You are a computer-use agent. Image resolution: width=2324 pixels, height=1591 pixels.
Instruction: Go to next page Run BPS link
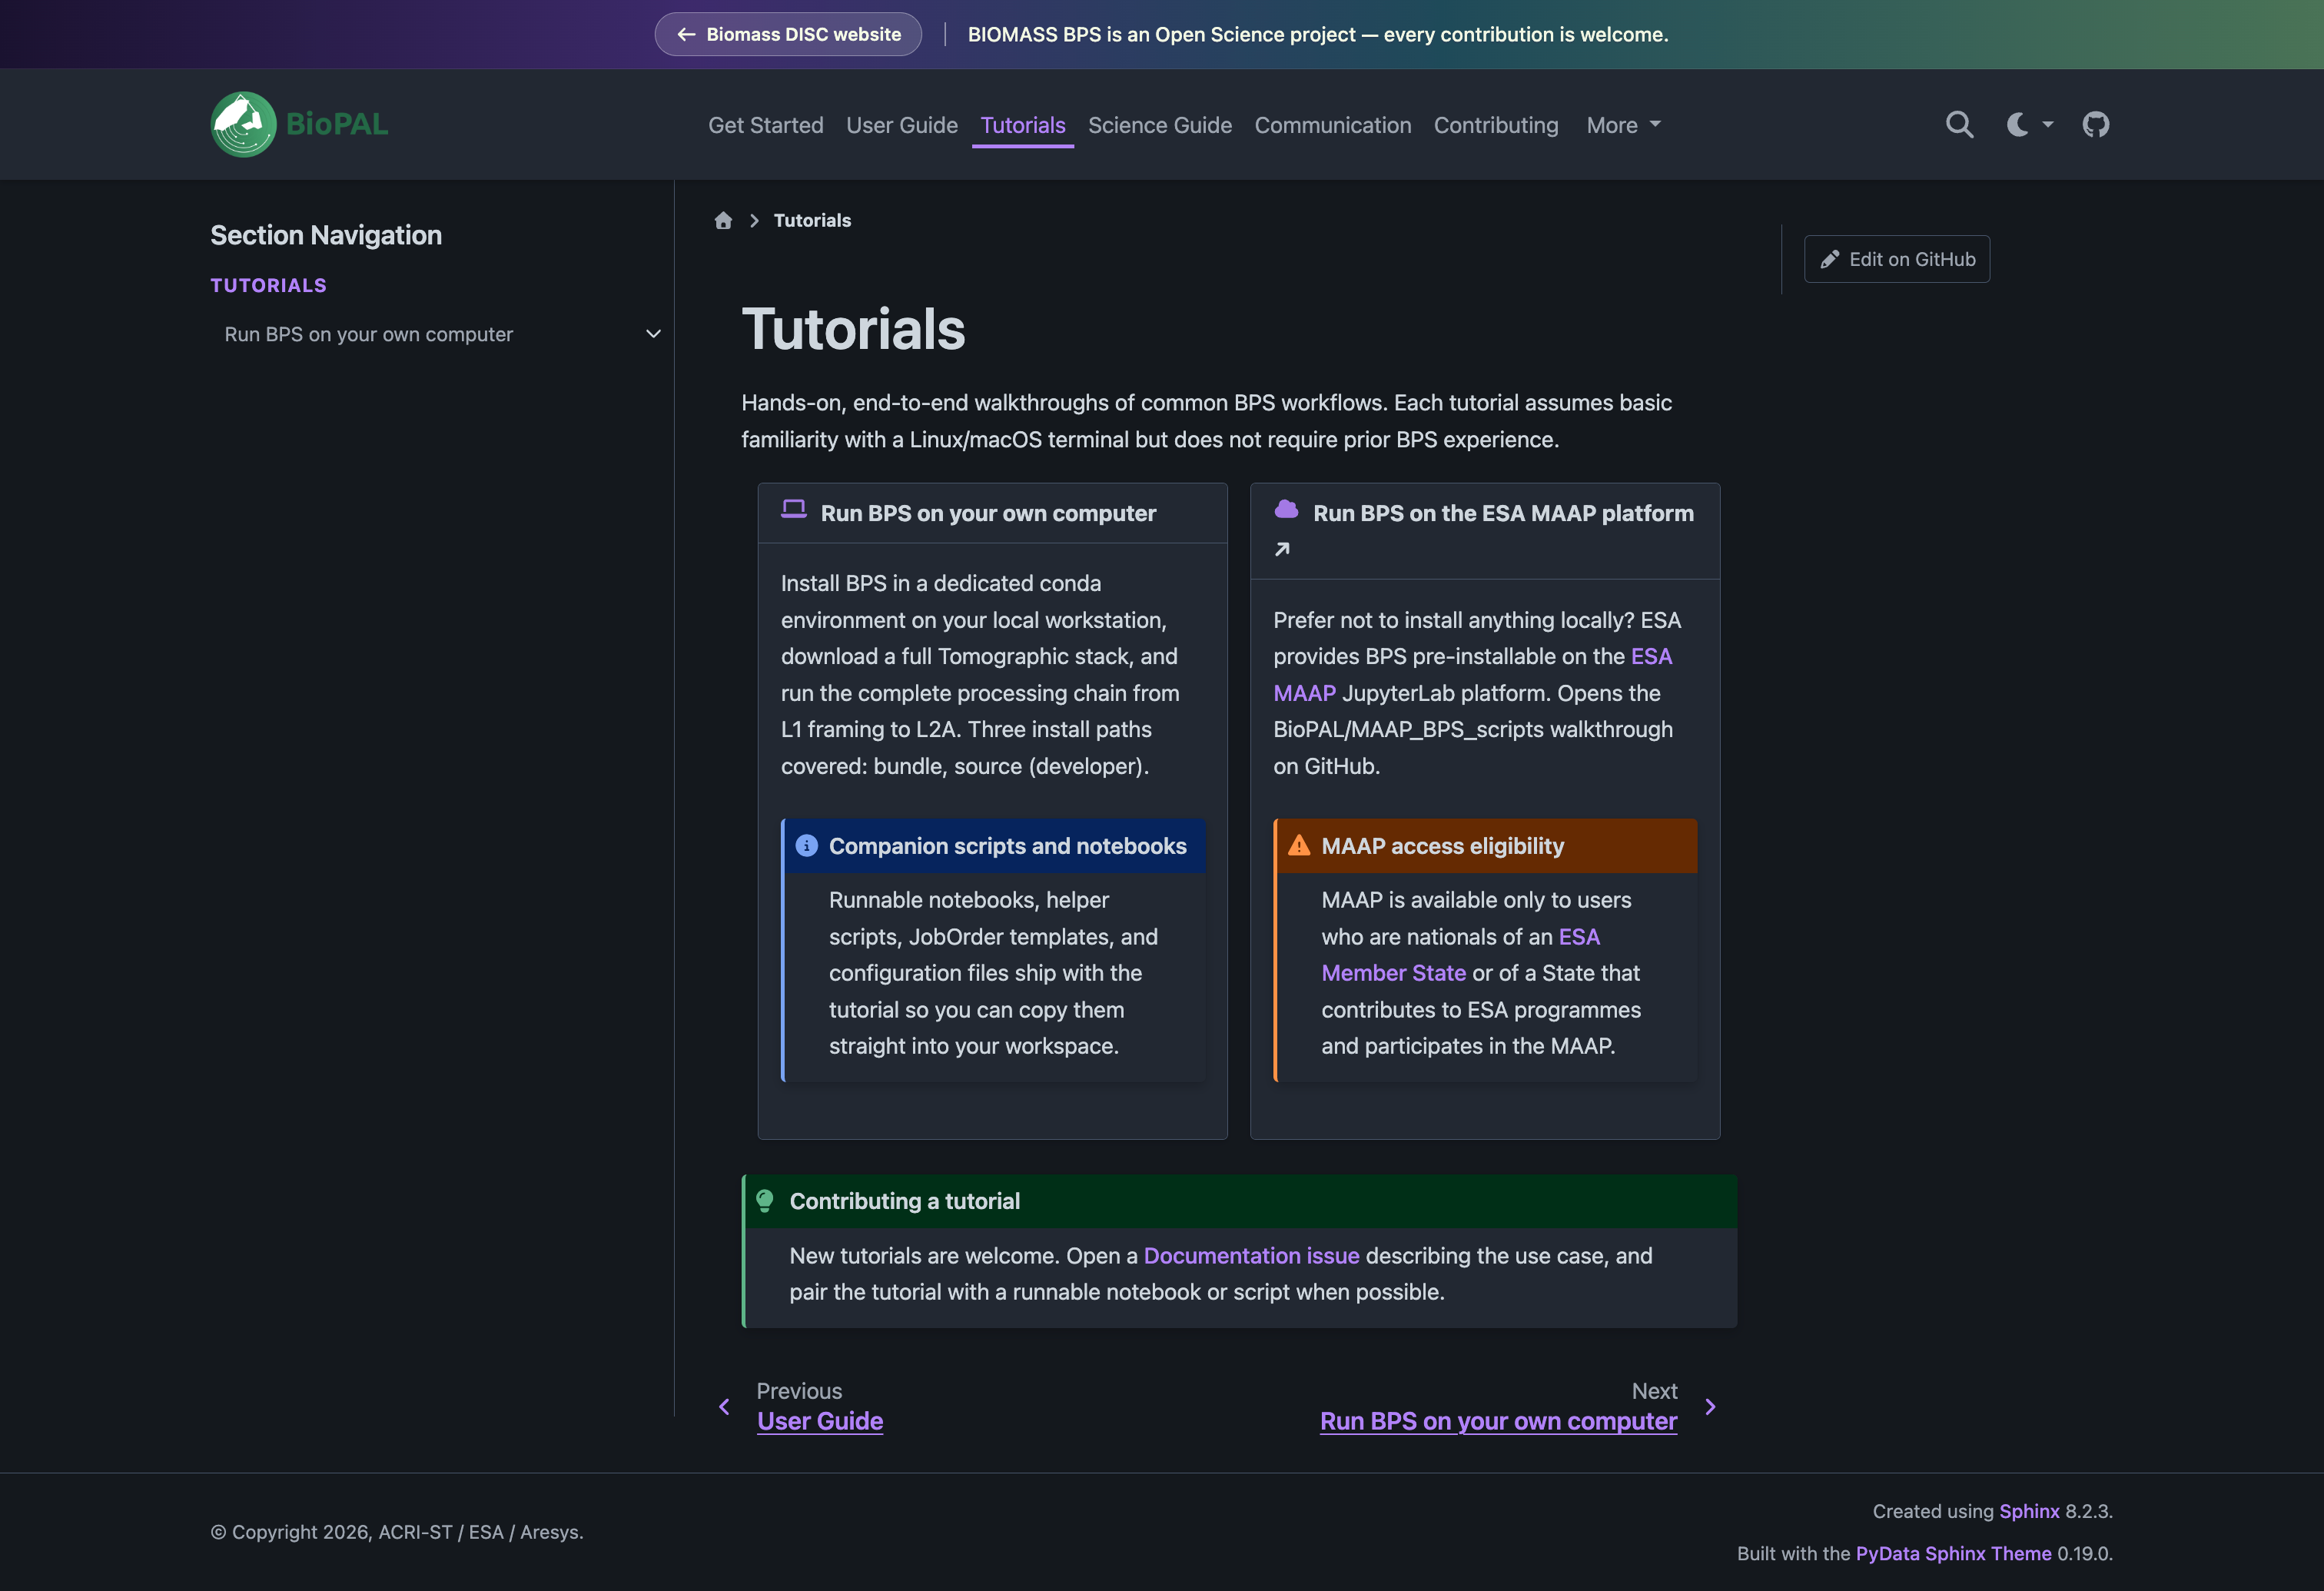(x=1498, y=1421)
